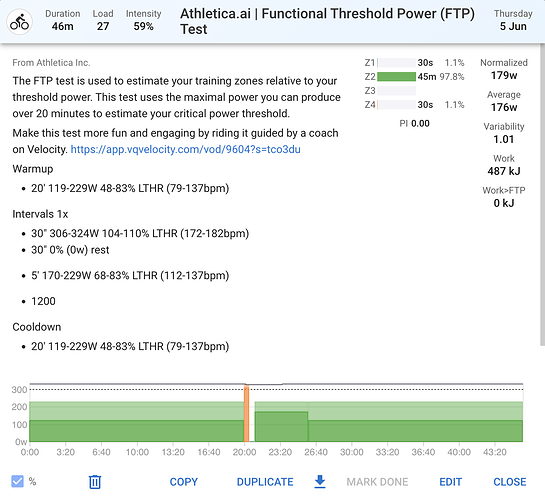Mark the workout as done

377,482
